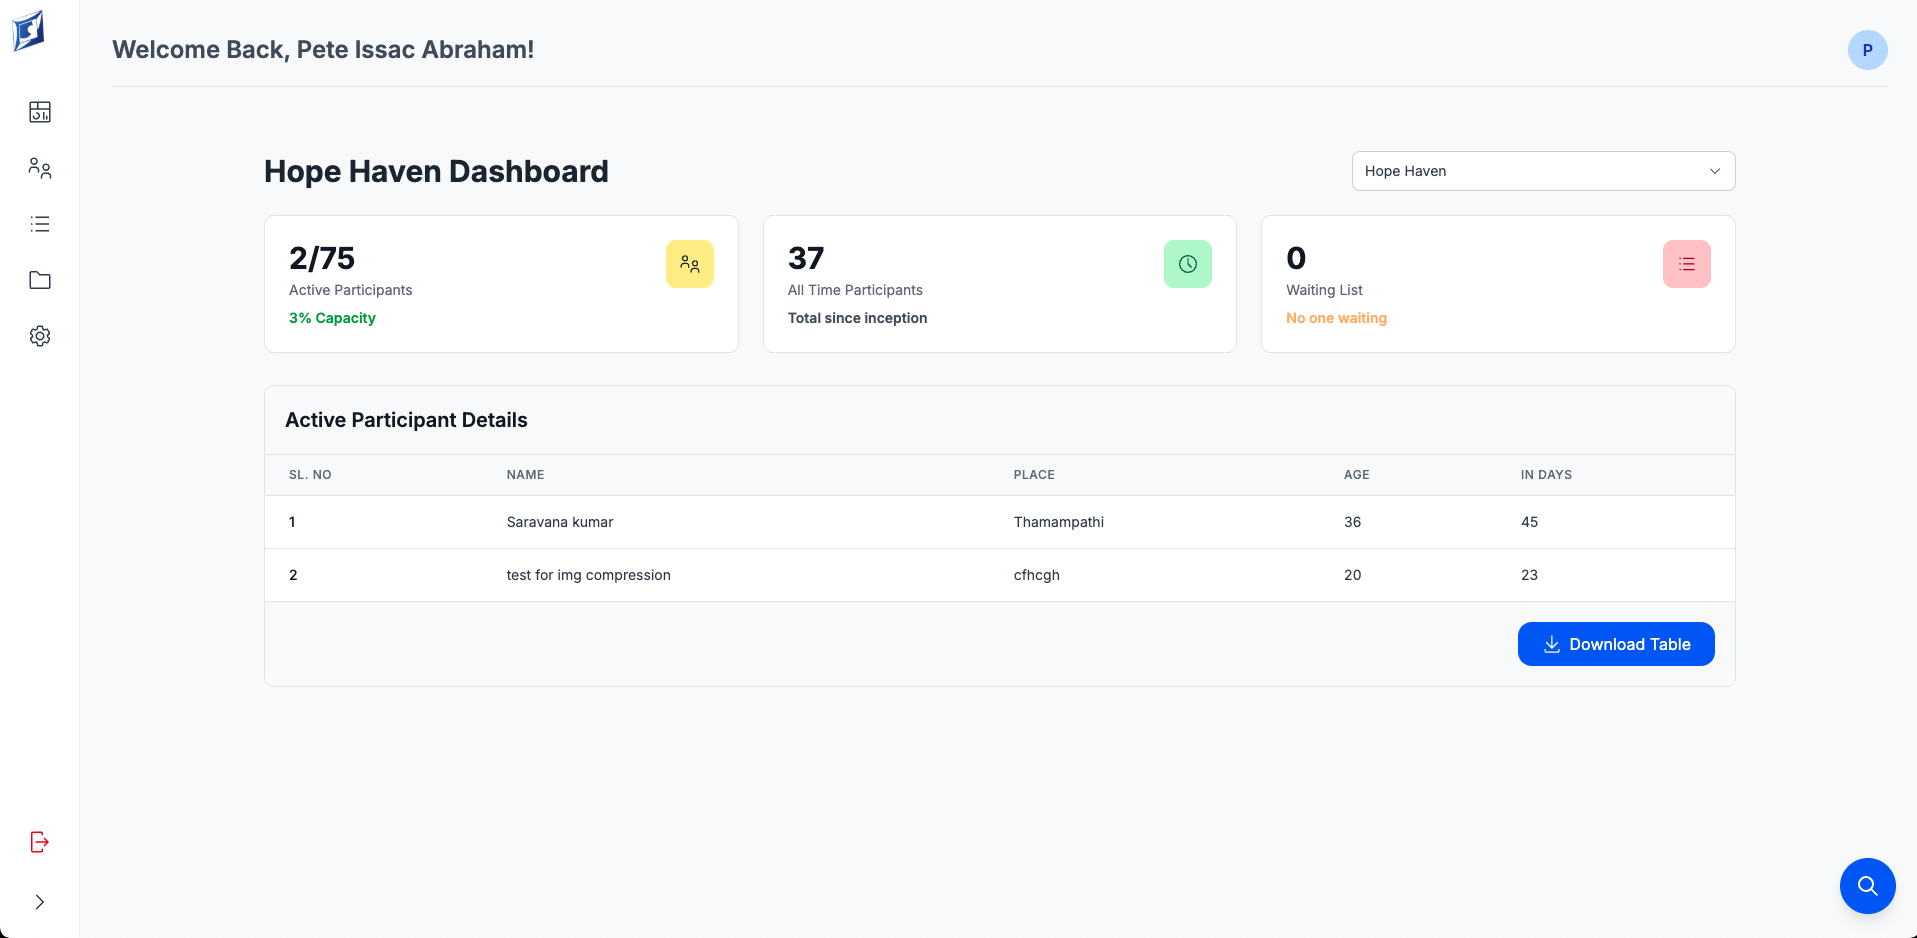This screenshot has height=938, width=1917.
Task: Click the Download Table button
Action: [1615, 644]
